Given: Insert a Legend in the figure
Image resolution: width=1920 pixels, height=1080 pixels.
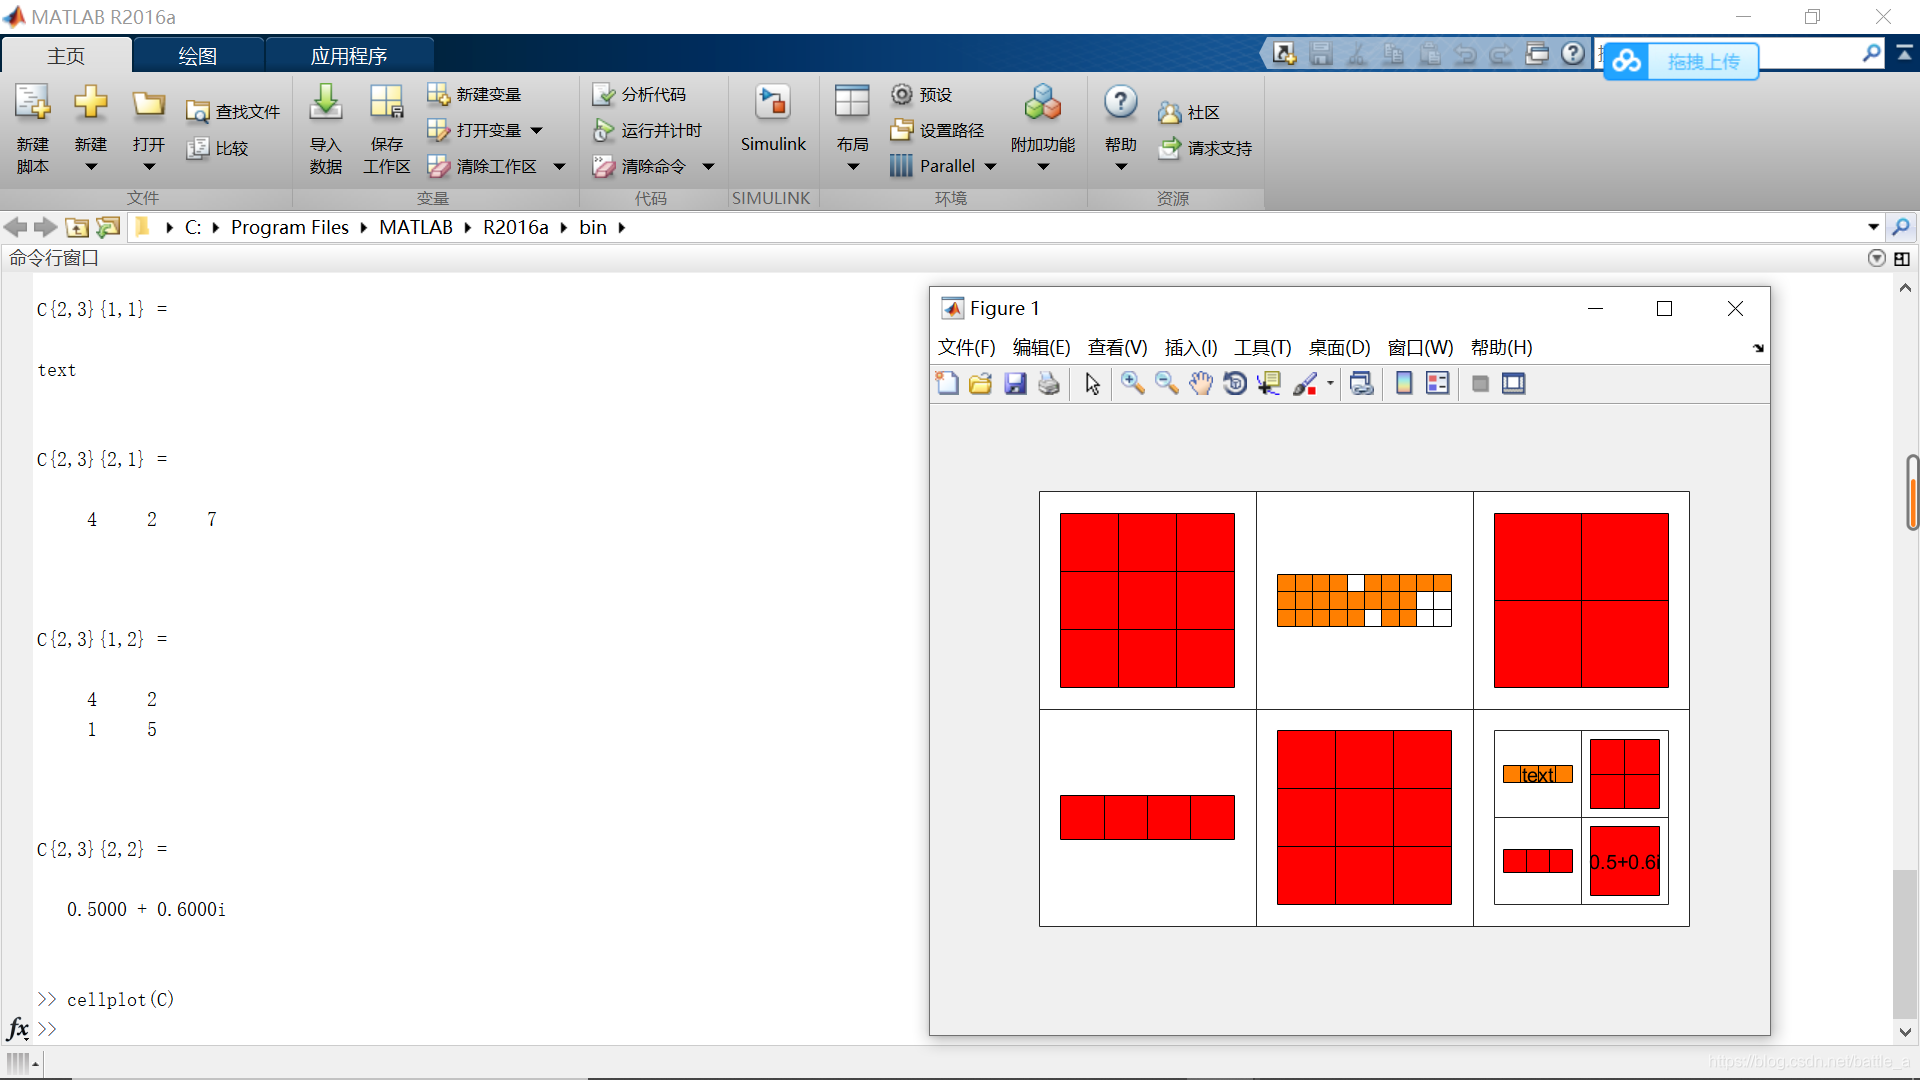Looking at the screenshot, I should point(1438,383).
